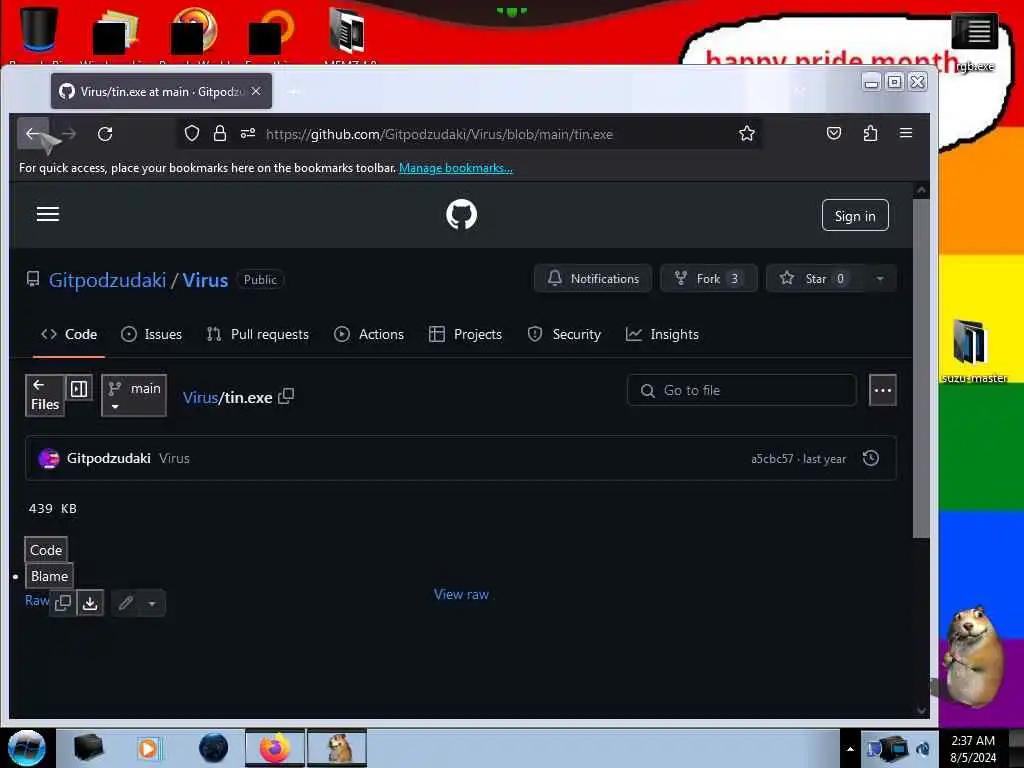Click the Virus breadcrumb folder link
This screenshot has height=768, width=1024.
200,397
